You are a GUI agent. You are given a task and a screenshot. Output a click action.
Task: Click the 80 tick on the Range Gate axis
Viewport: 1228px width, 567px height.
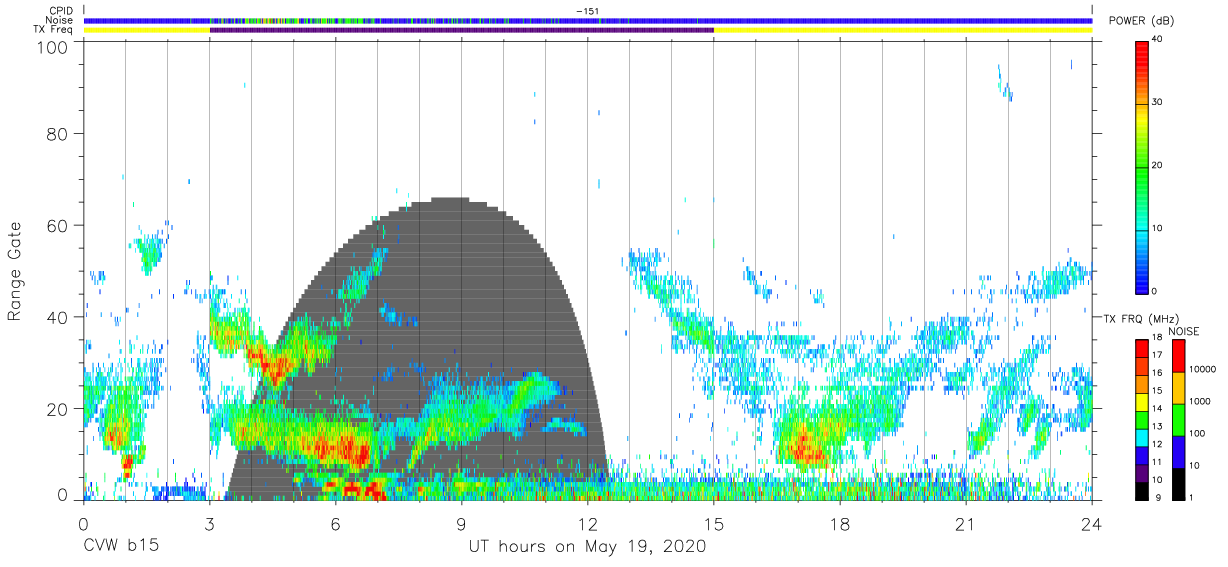[58, 133]
